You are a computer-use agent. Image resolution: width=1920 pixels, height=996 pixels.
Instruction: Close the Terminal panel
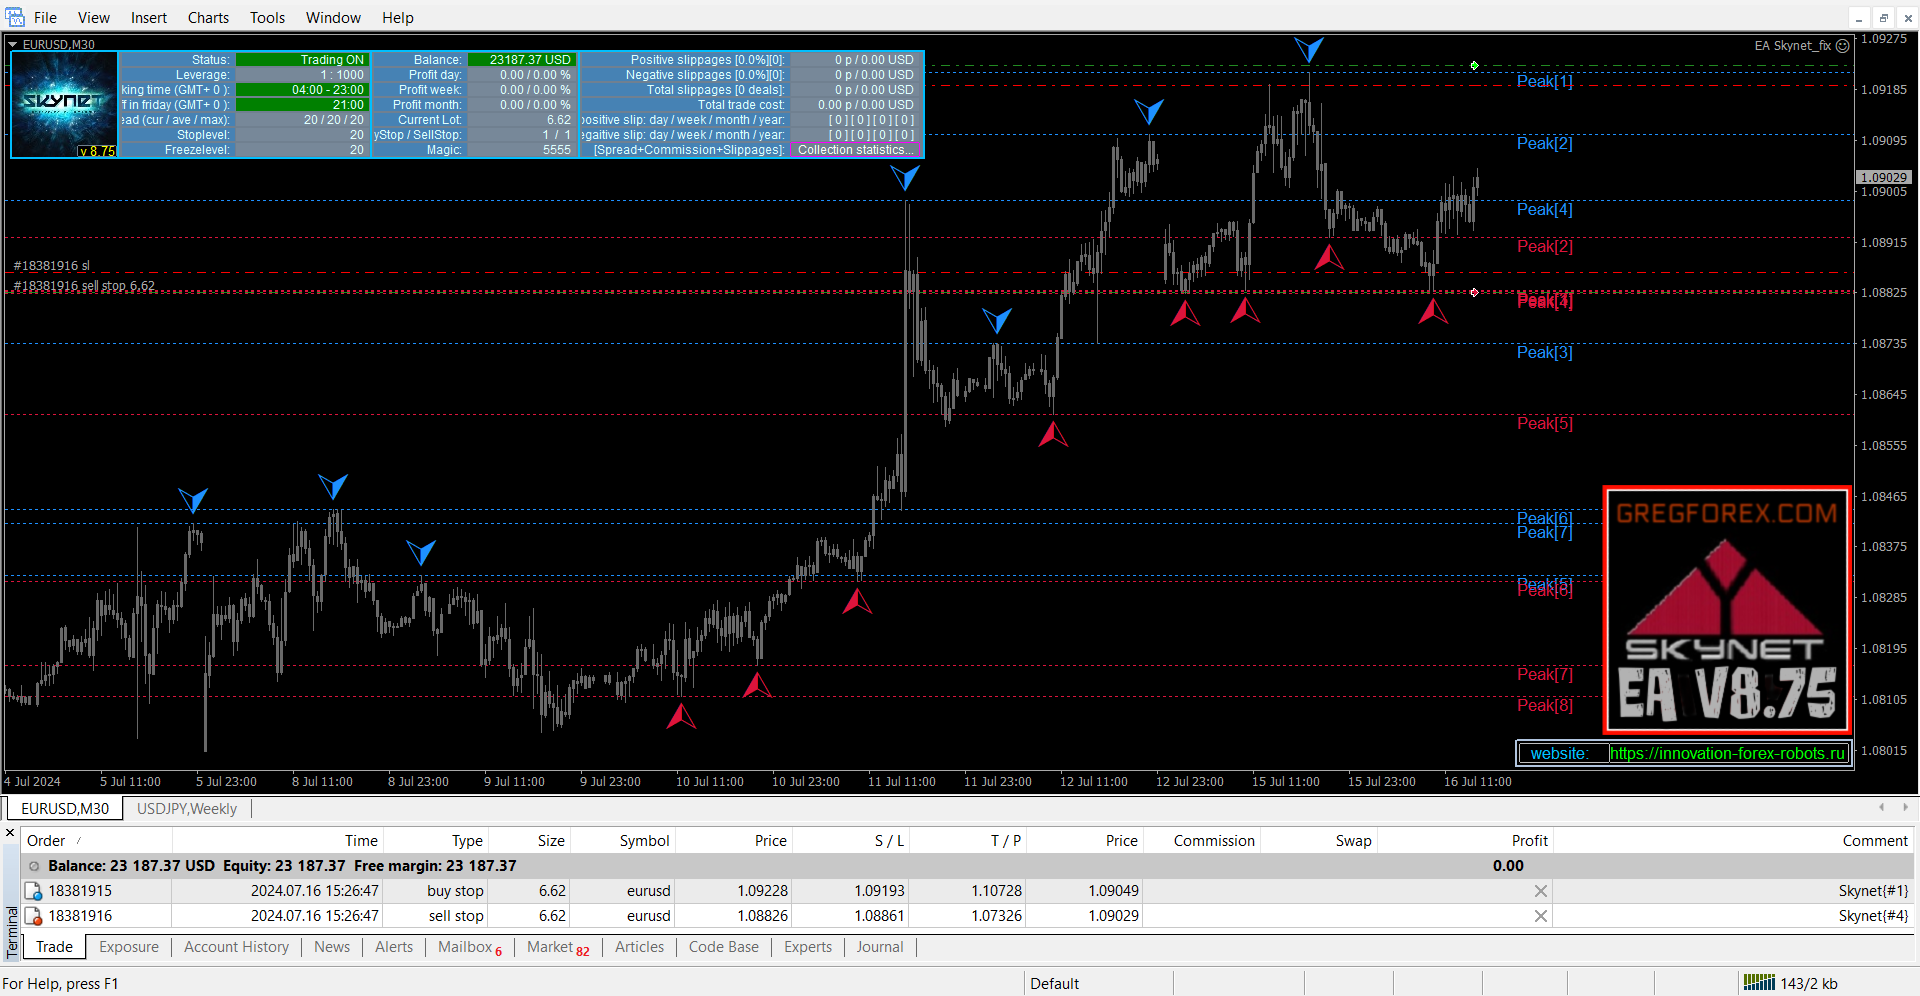click(10, 833)
